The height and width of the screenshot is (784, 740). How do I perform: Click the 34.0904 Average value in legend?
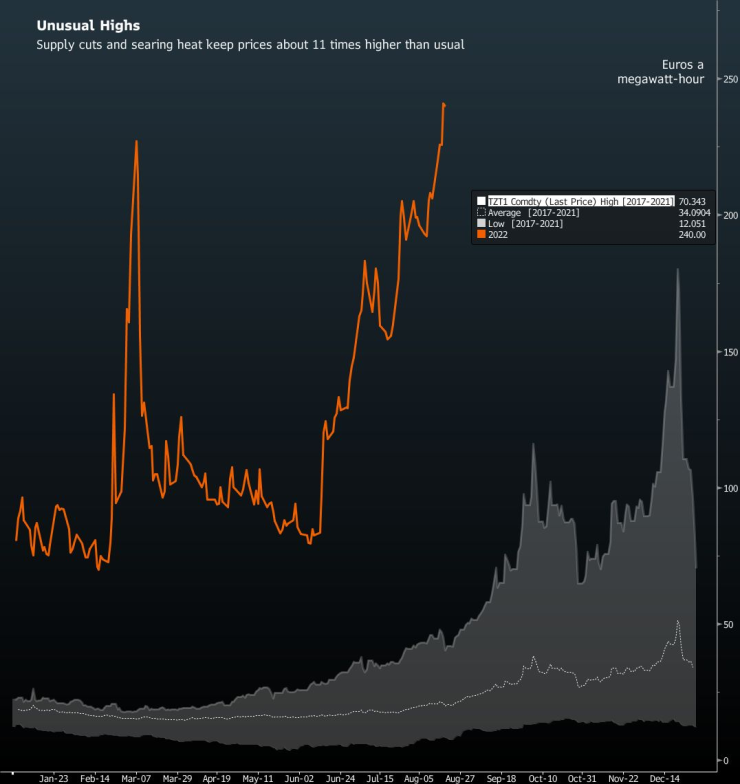point(692,212)
